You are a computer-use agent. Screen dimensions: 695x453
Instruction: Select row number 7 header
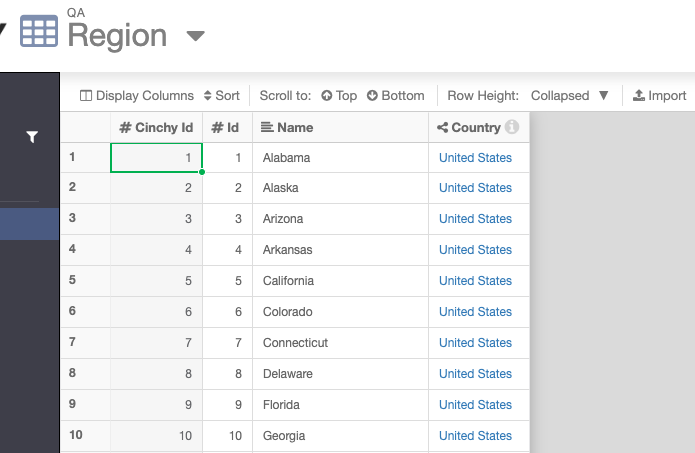pos(85,343)
